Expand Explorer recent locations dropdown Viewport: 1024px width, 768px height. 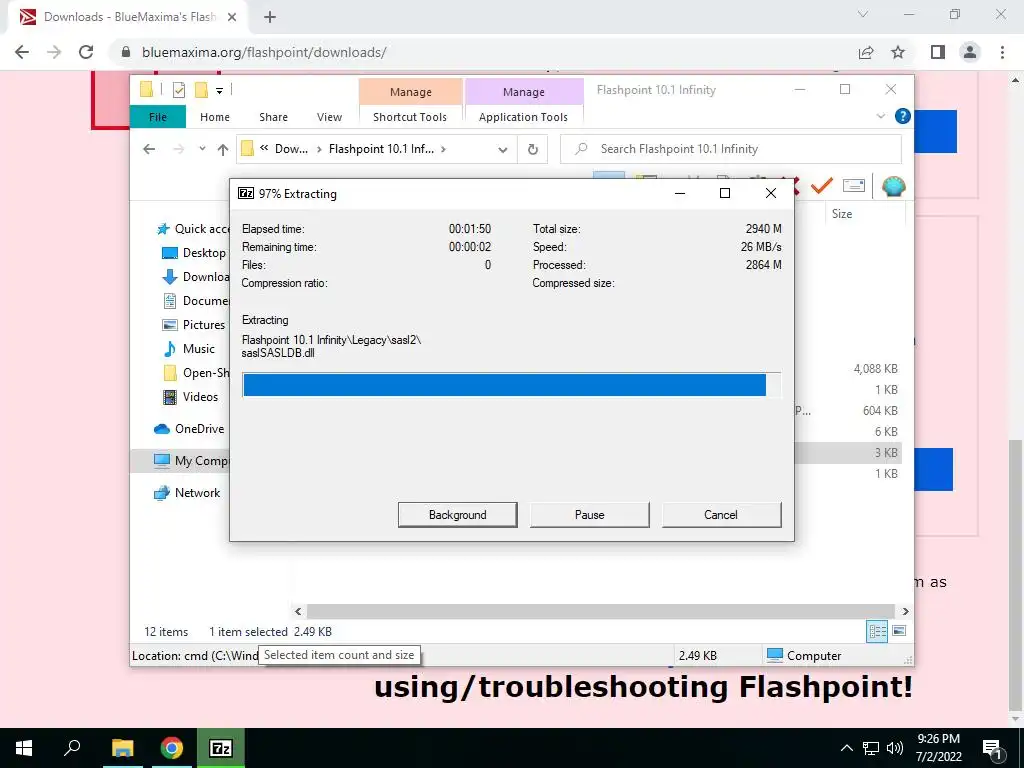[202, 149]
